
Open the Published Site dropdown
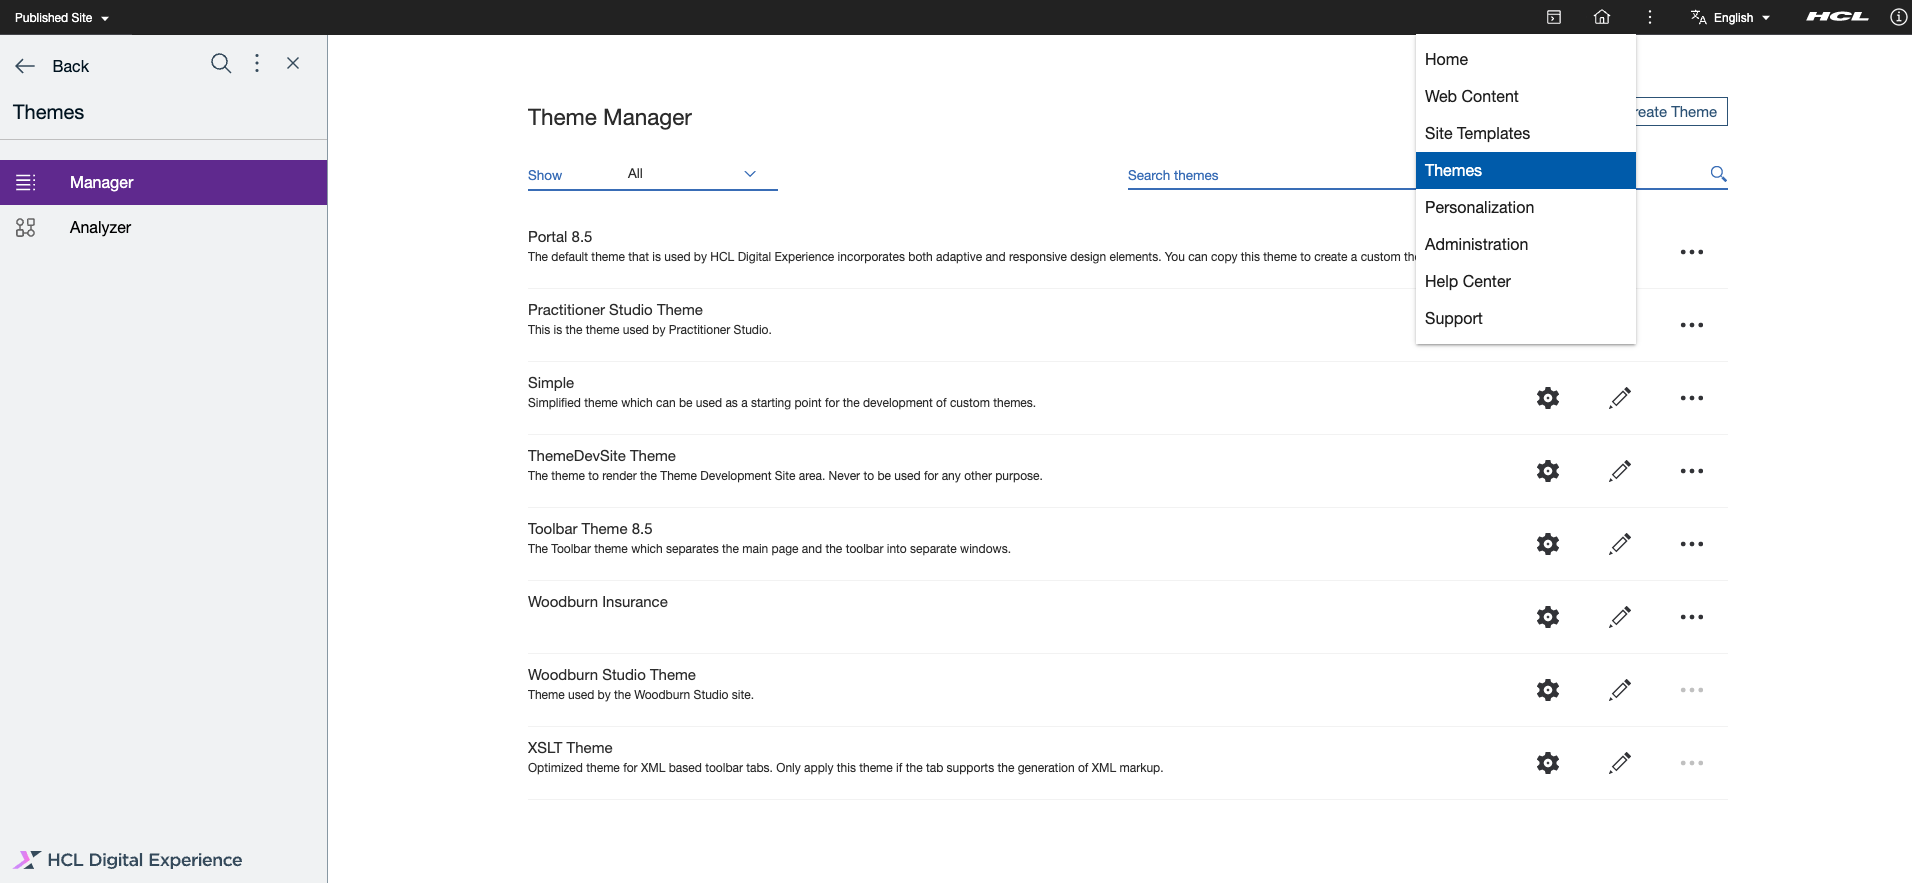pyautogui.click(x=62, y=18)
